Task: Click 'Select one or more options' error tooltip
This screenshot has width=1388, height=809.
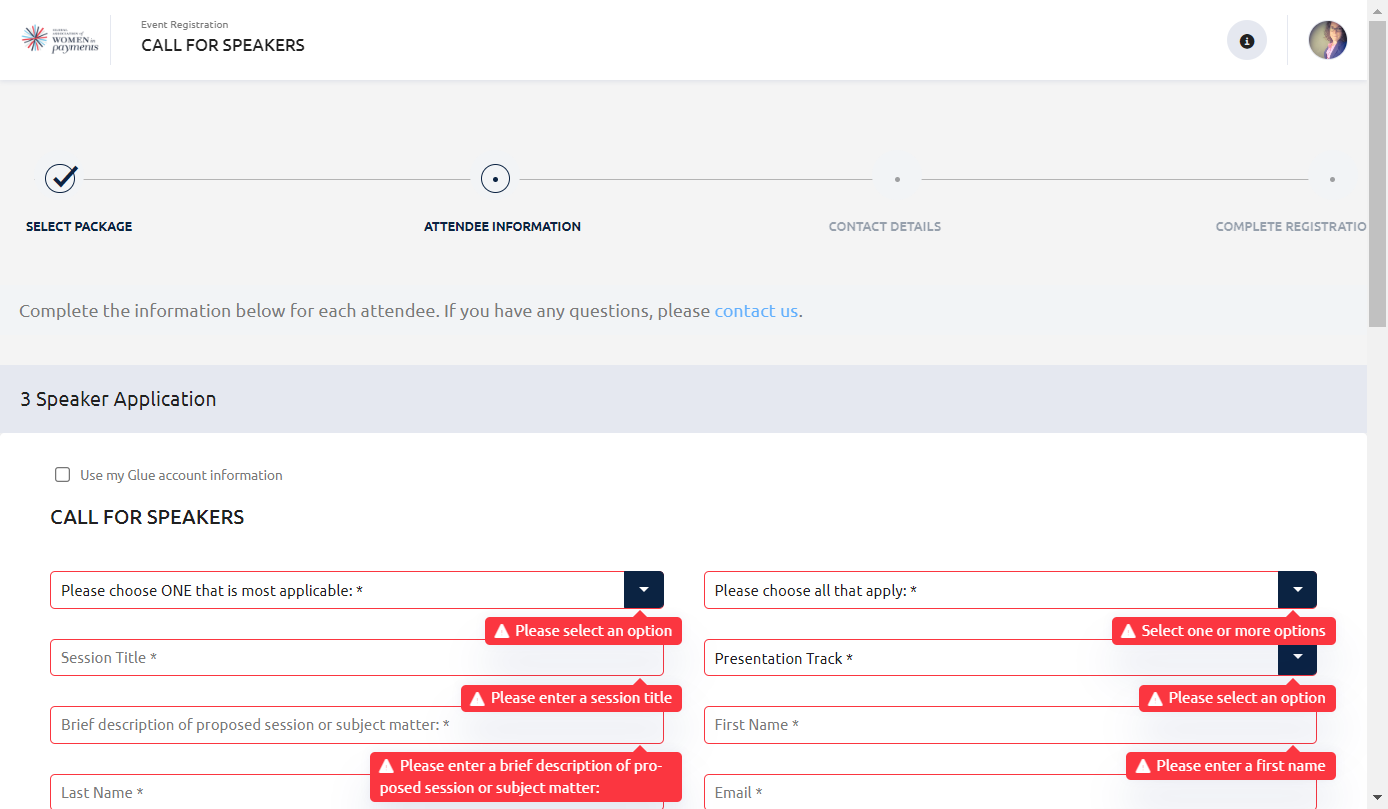Action: [1224, 631]
